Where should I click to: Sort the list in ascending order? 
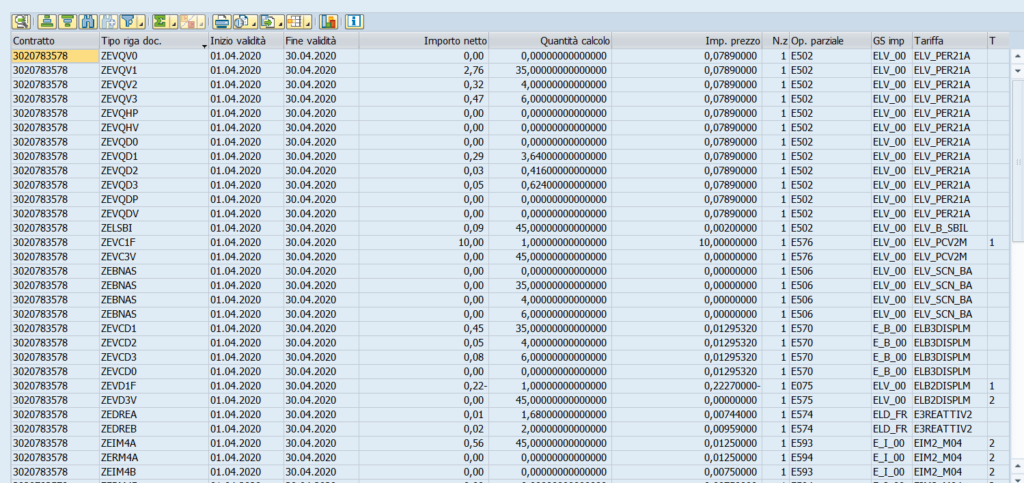point(46,22)
